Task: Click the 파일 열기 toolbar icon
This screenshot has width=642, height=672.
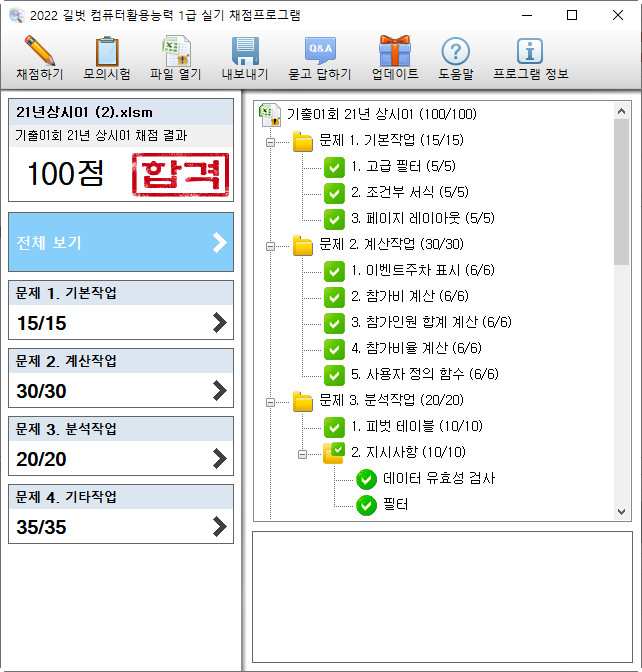Action: pyautogui.click(x=176, y=51)
